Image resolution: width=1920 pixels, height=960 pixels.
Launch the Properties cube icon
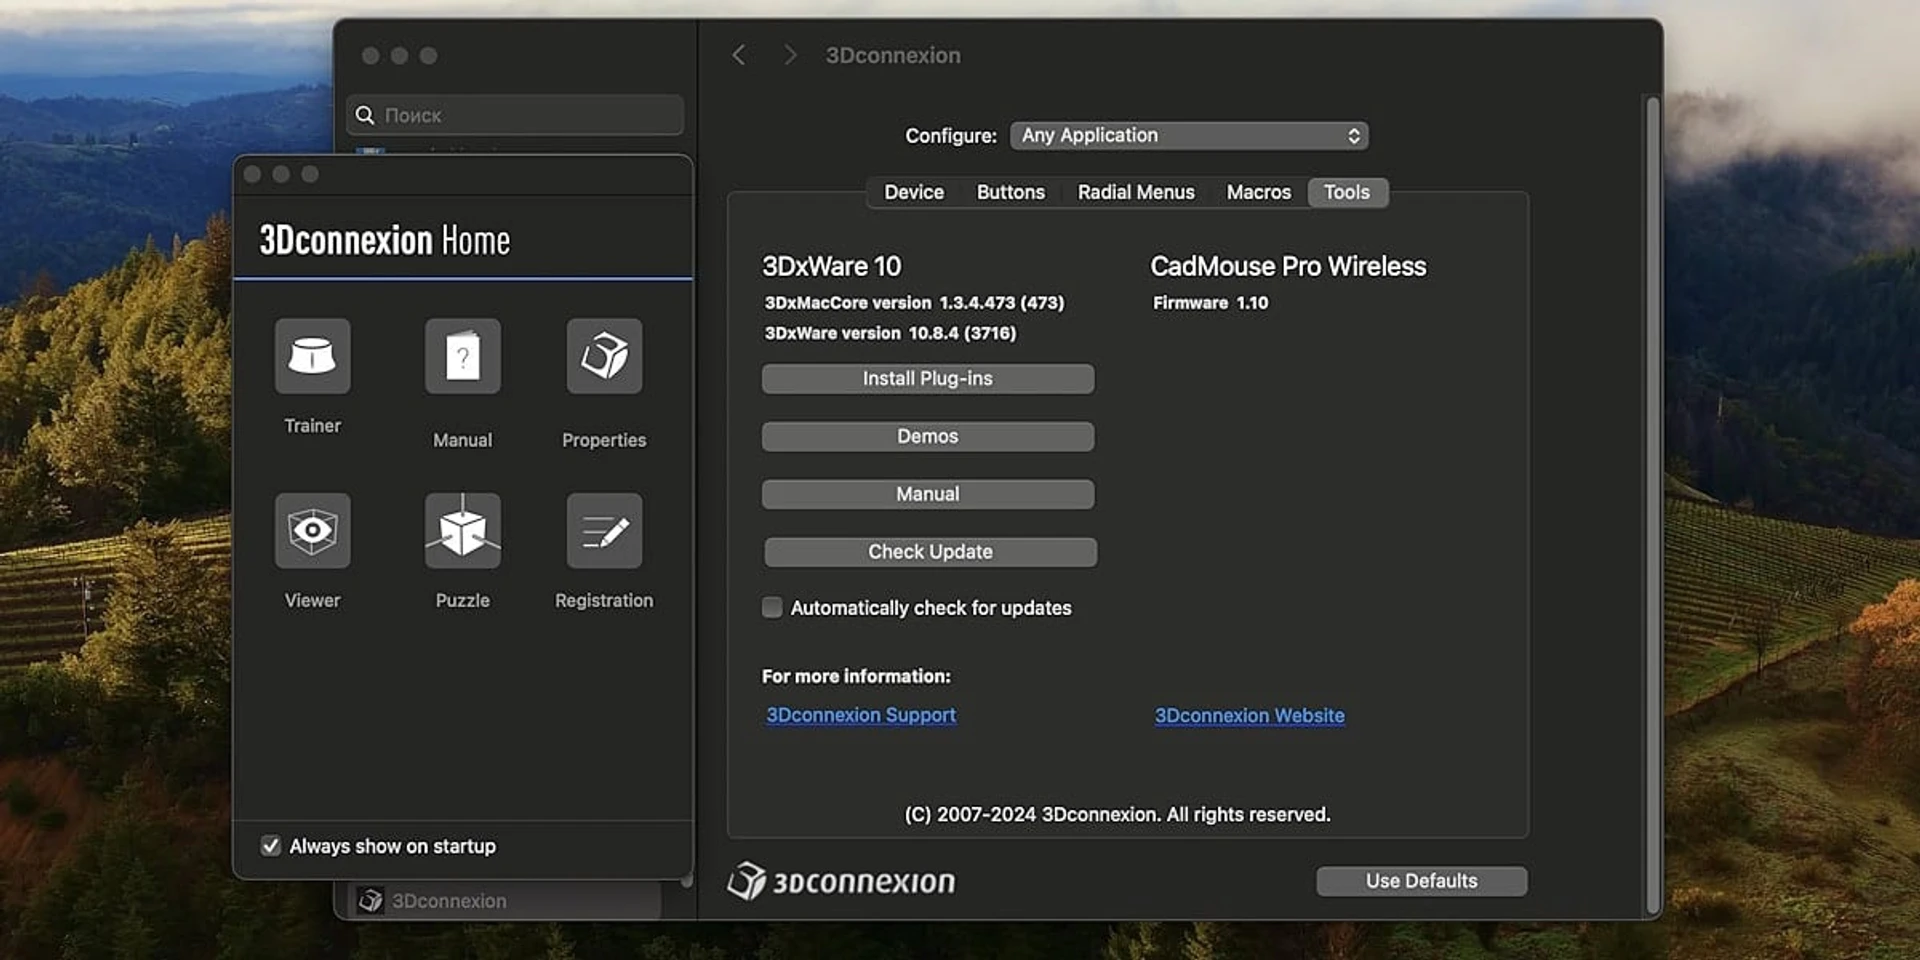(604, 356)
